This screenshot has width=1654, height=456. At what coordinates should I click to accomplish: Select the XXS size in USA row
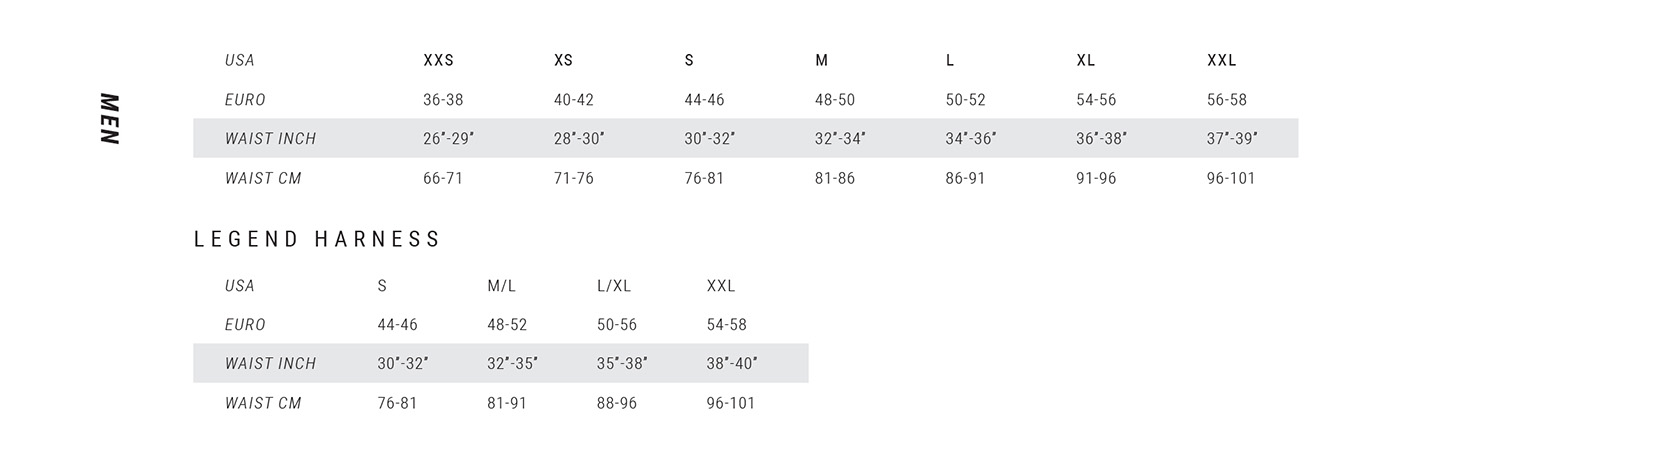tap(438, 60)
